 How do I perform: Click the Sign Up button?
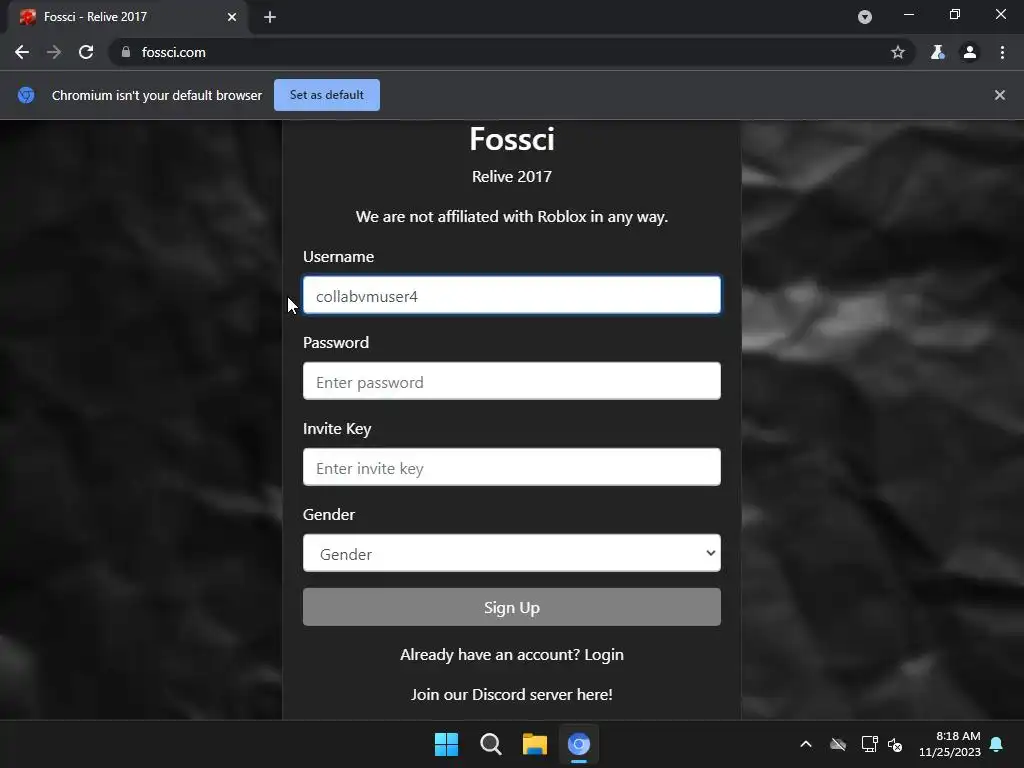511,607
